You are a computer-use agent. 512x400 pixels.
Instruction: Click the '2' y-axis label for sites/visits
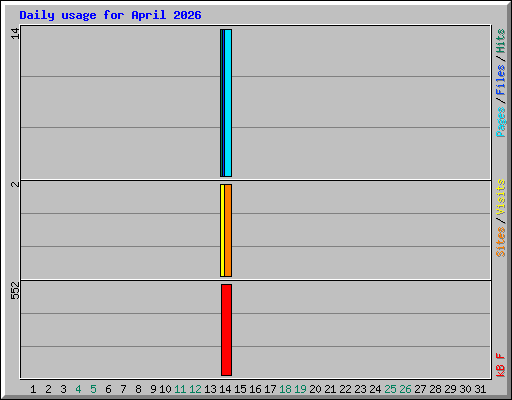[x=15, y=184]
